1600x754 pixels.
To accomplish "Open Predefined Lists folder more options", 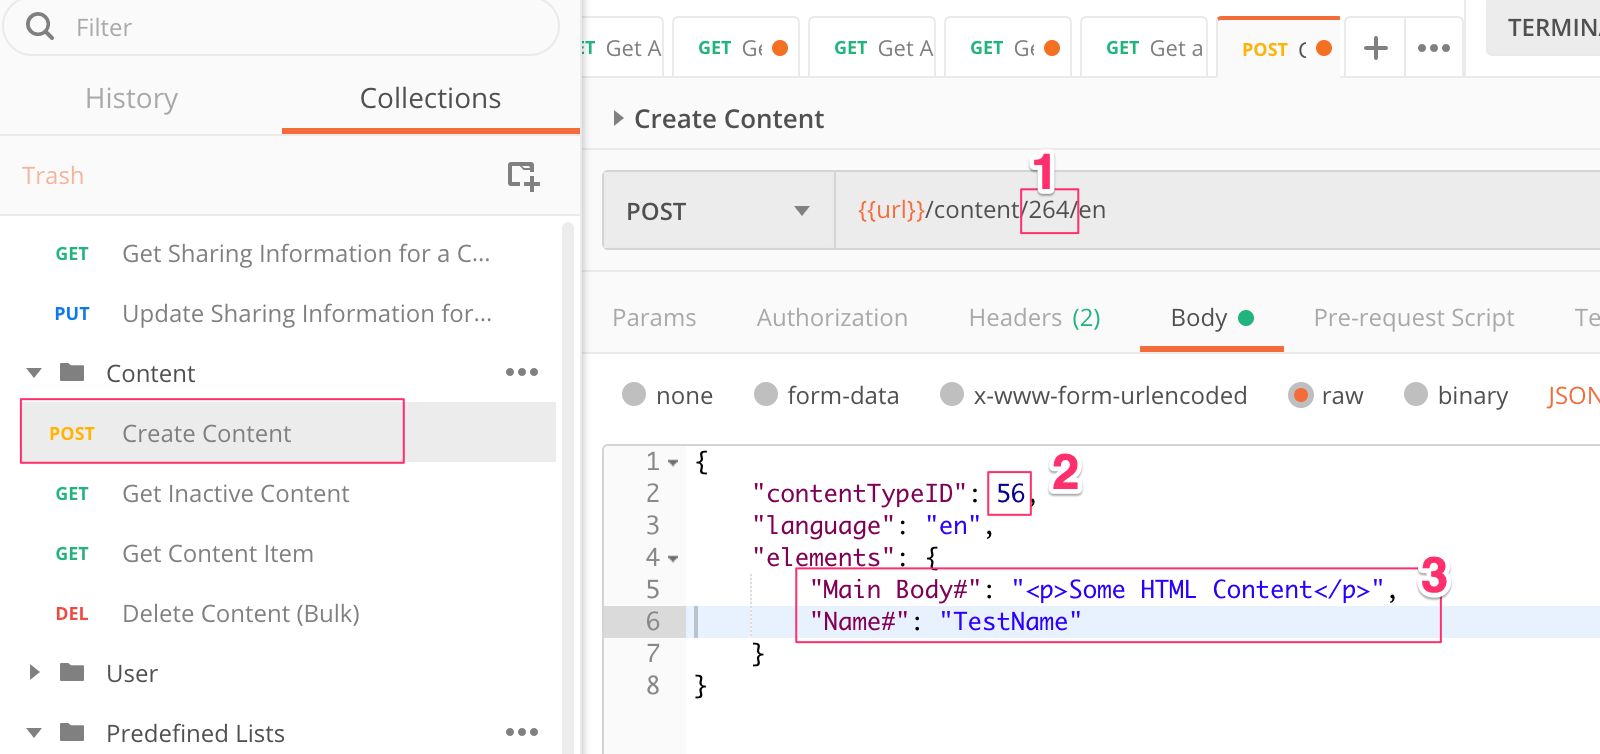I will coord(521,732).
